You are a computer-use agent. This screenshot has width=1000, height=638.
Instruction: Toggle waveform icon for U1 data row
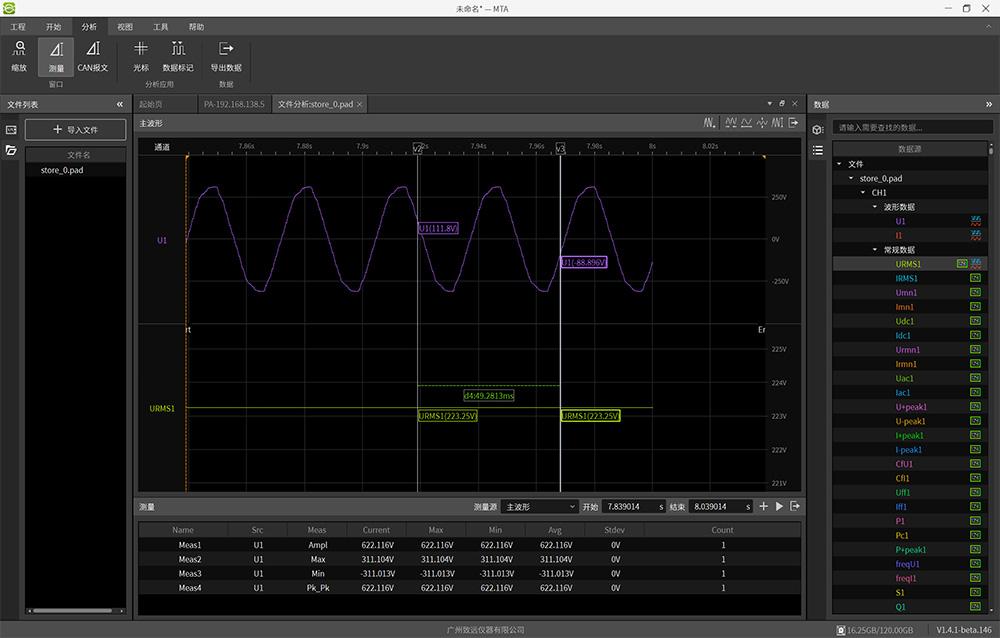click(976, 221)
